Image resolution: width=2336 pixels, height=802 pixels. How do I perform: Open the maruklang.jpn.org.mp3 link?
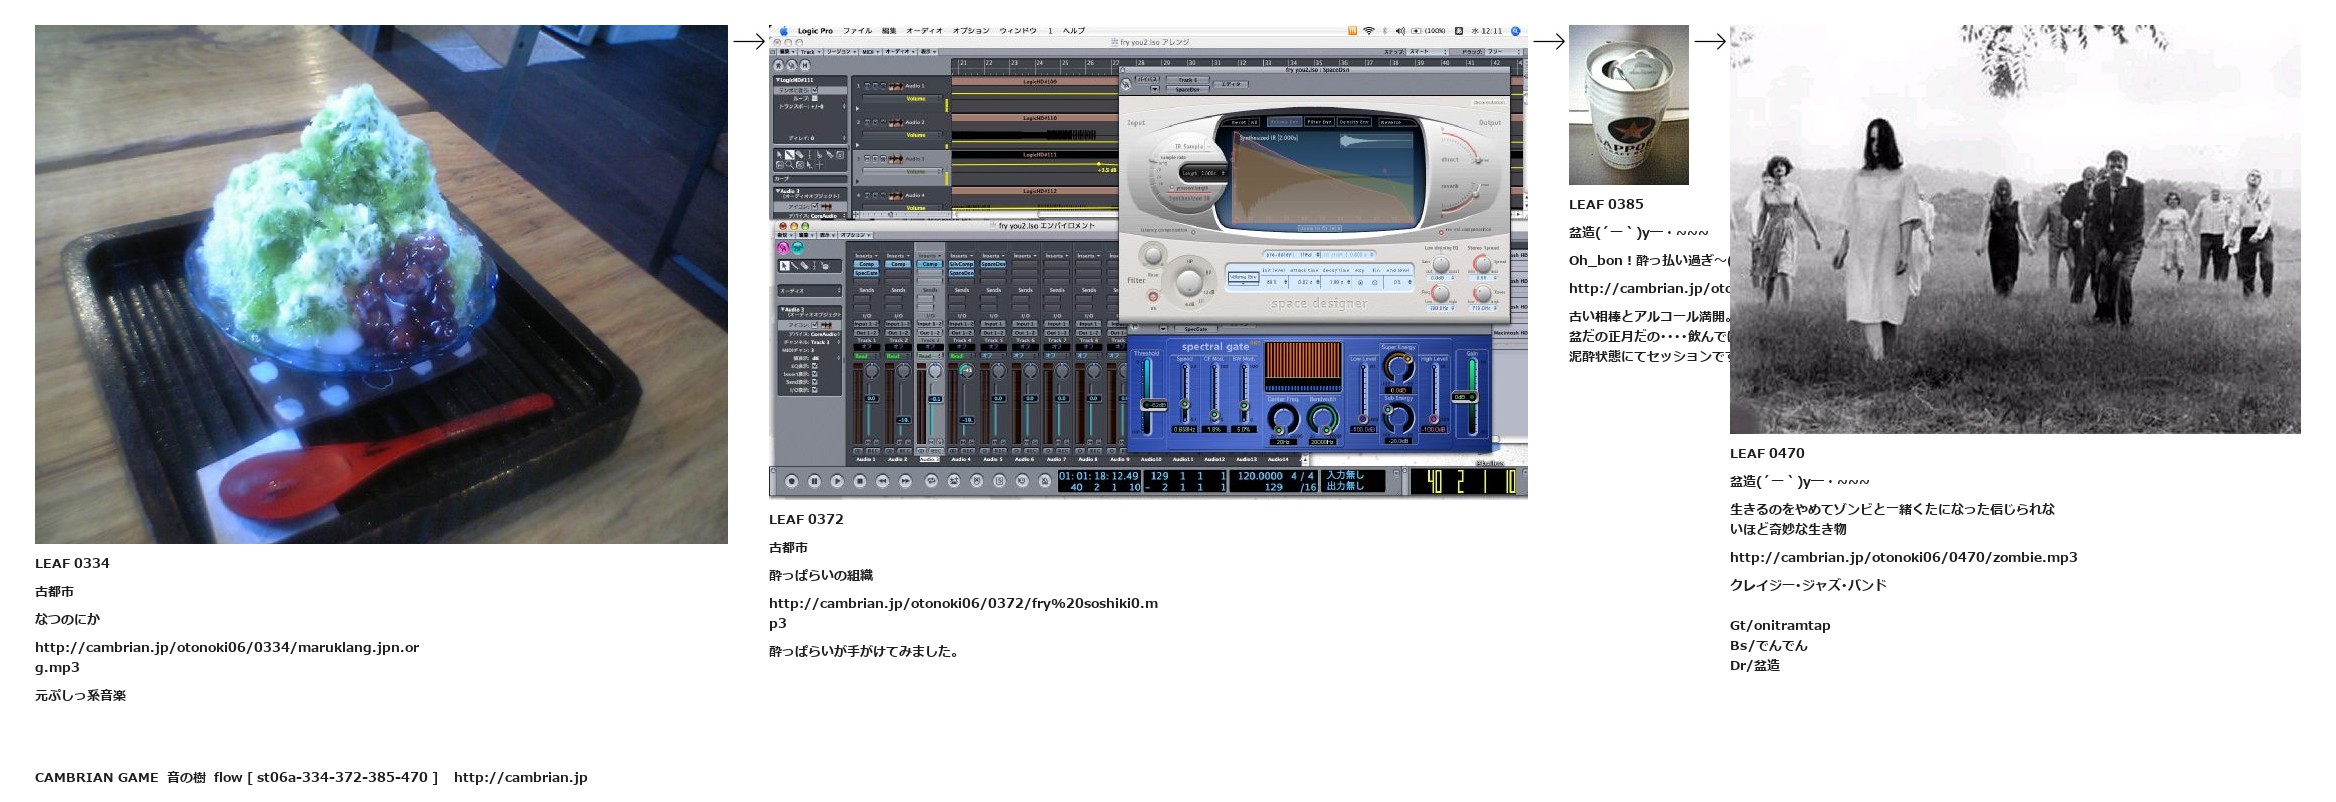[227, 657]
